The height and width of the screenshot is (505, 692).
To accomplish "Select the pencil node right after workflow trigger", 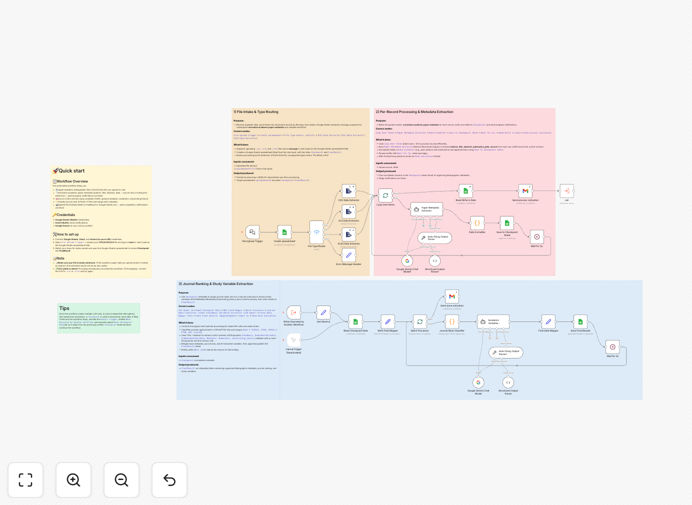I will coord(323,313).
